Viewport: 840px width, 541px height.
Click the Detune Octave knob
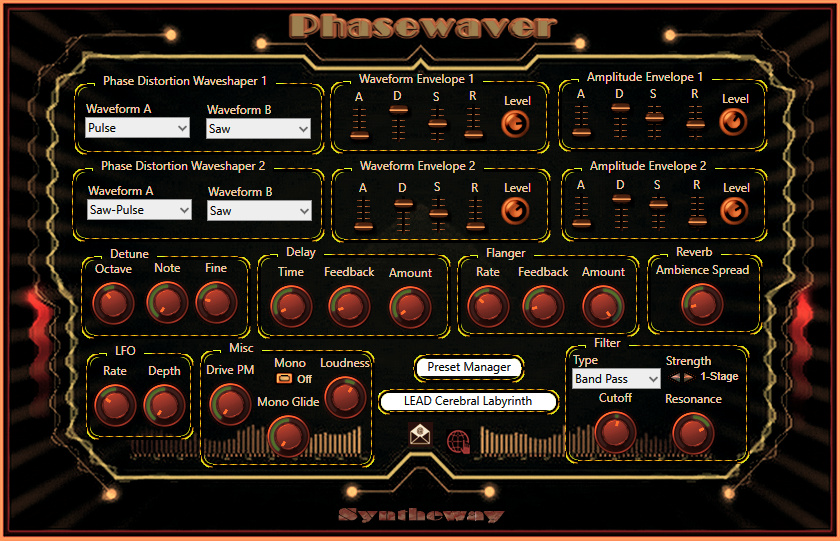113,304
